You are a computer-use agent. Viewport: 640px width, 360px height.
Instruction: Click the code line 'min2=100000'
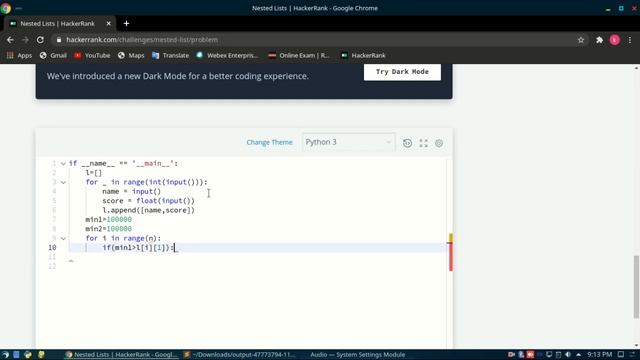coord(109,229)
